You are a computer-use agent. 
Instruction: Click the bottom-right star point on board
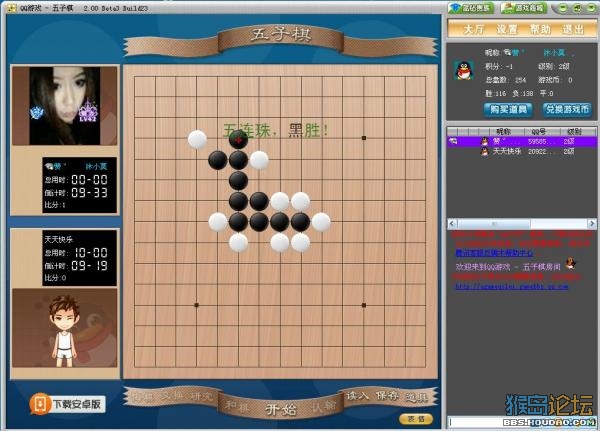(364, 305)
